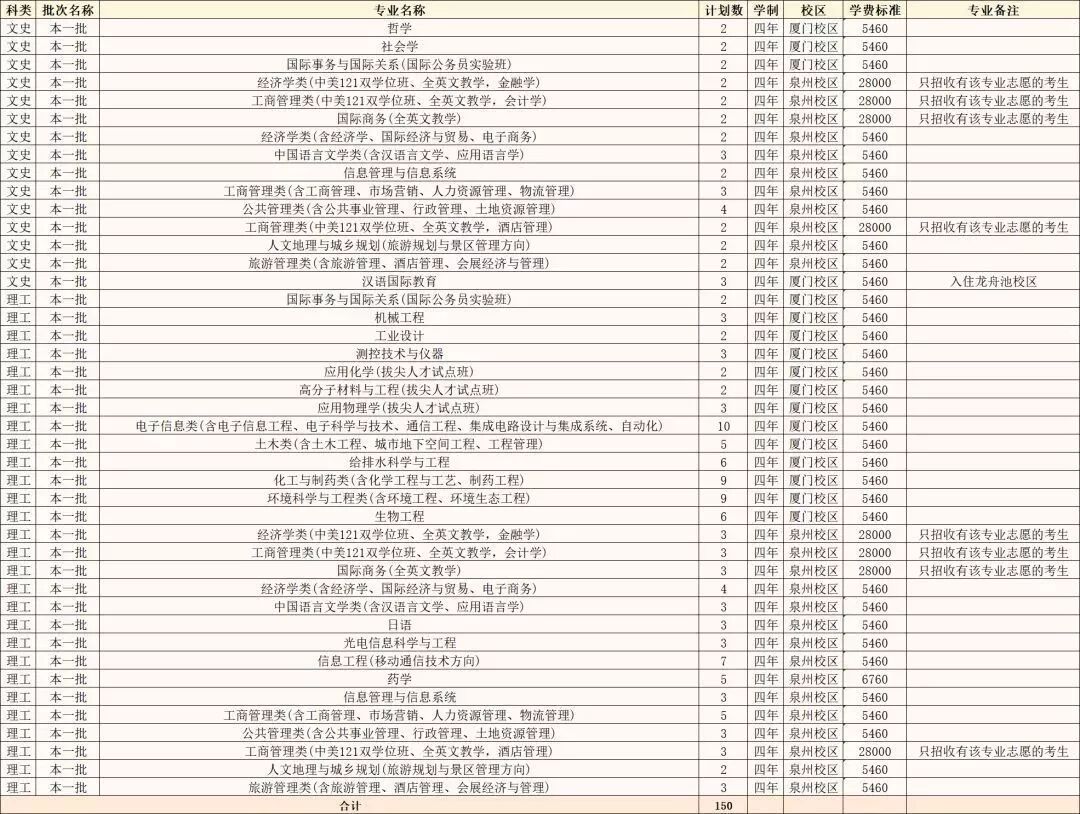This screenshot has width=1080, height=814.
Task: Select the 高分子材料与工程 cell
Action: (x=399, y=390)
